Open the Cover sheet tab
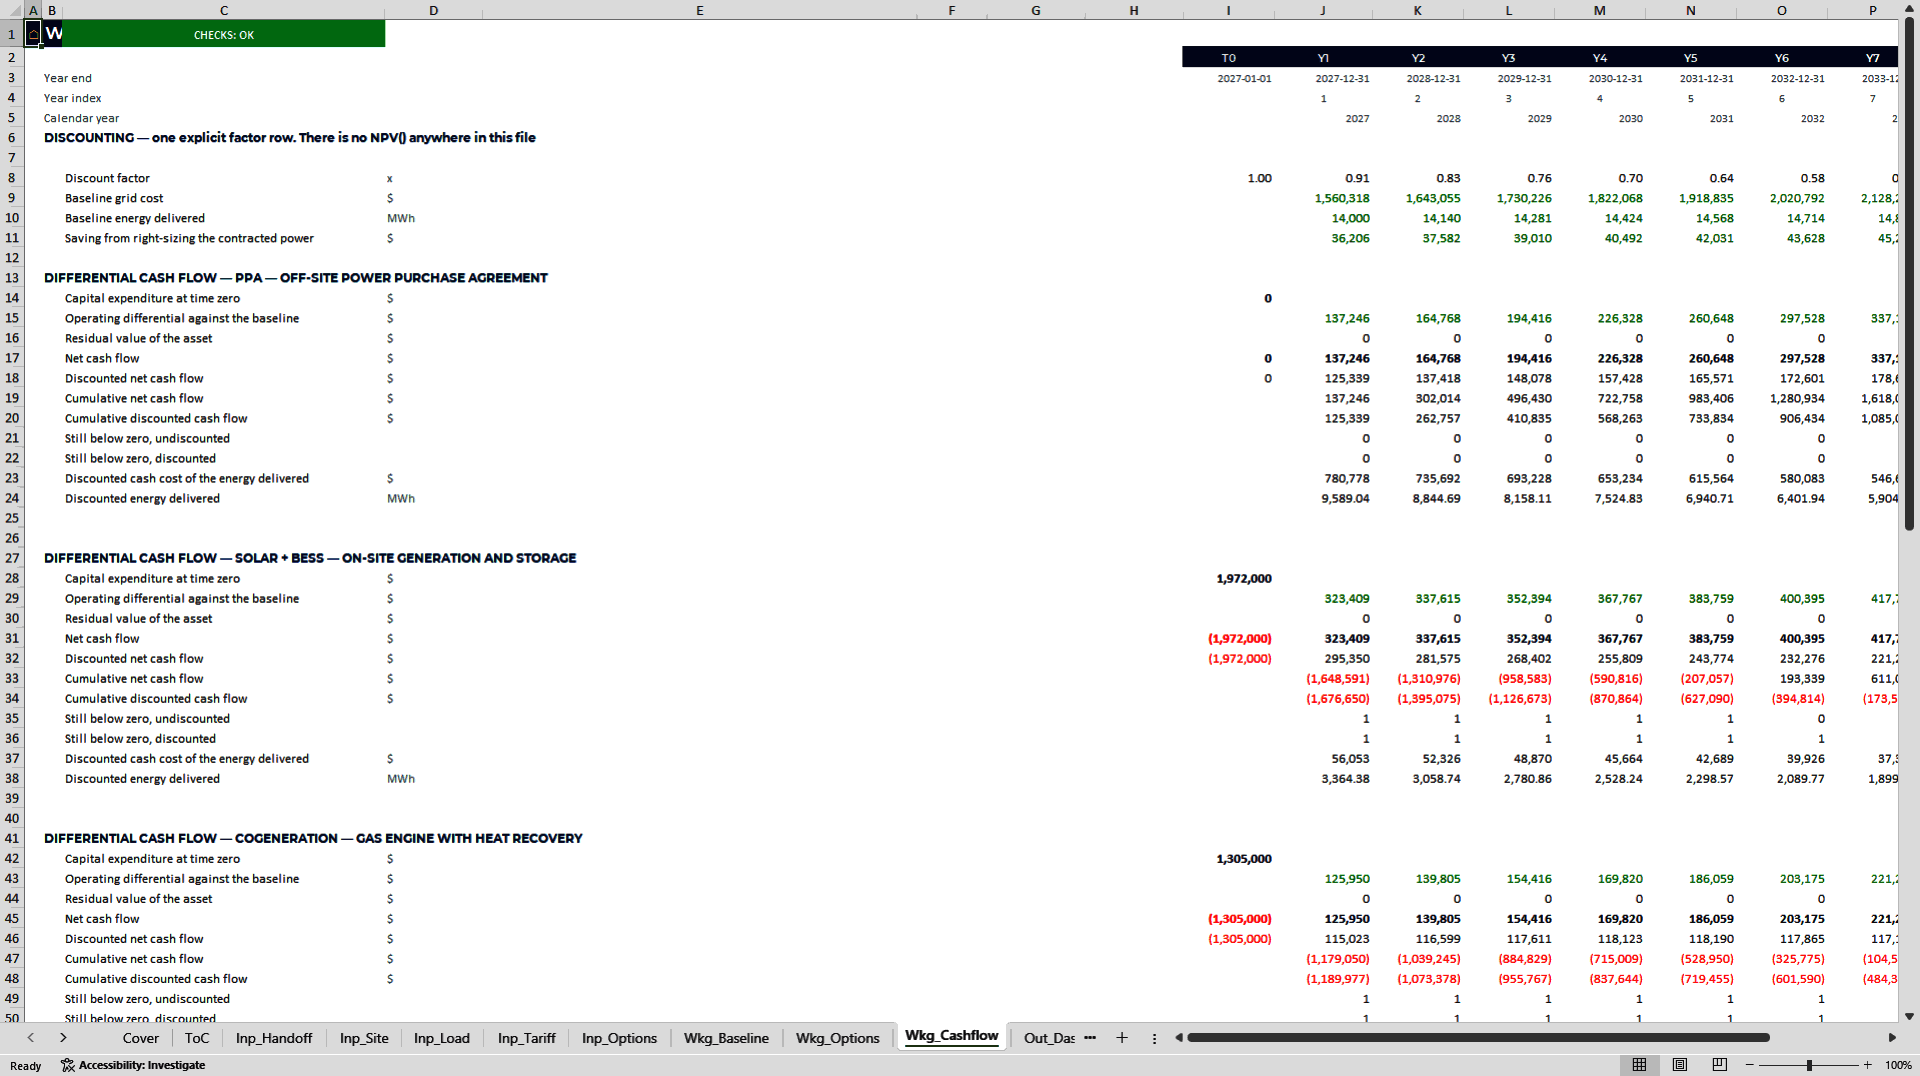1920x1076 pixels. 140,1038
